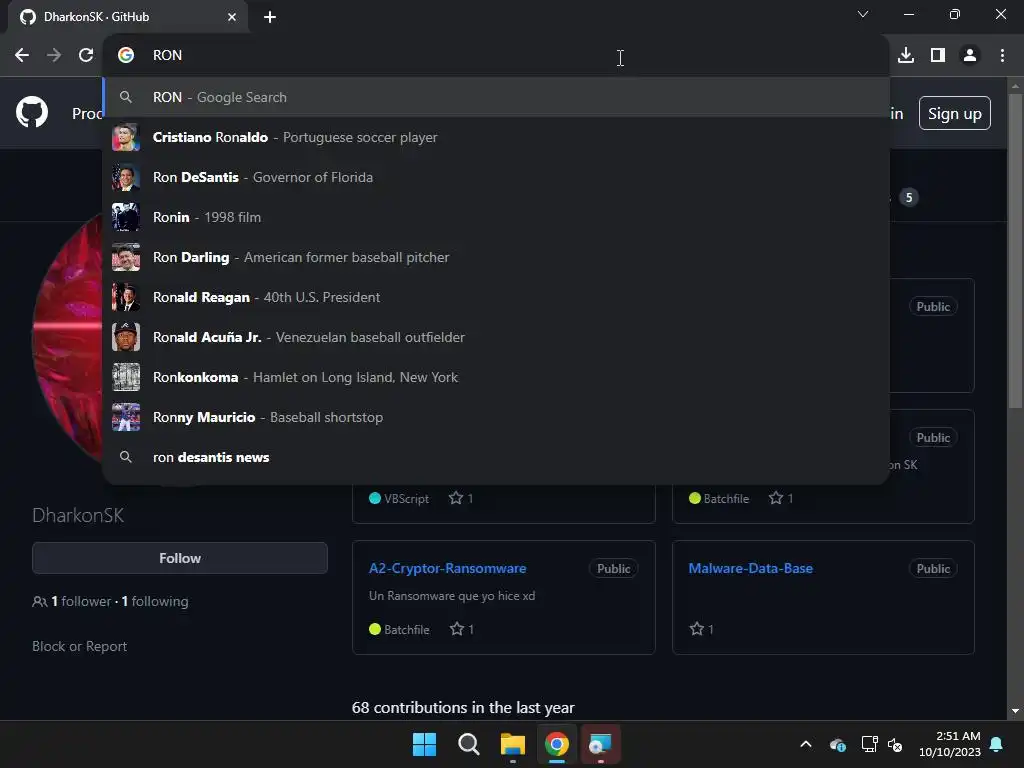
Task: Select the Ronin 1998 film suggestion
Action: click(x=496, y=217)
